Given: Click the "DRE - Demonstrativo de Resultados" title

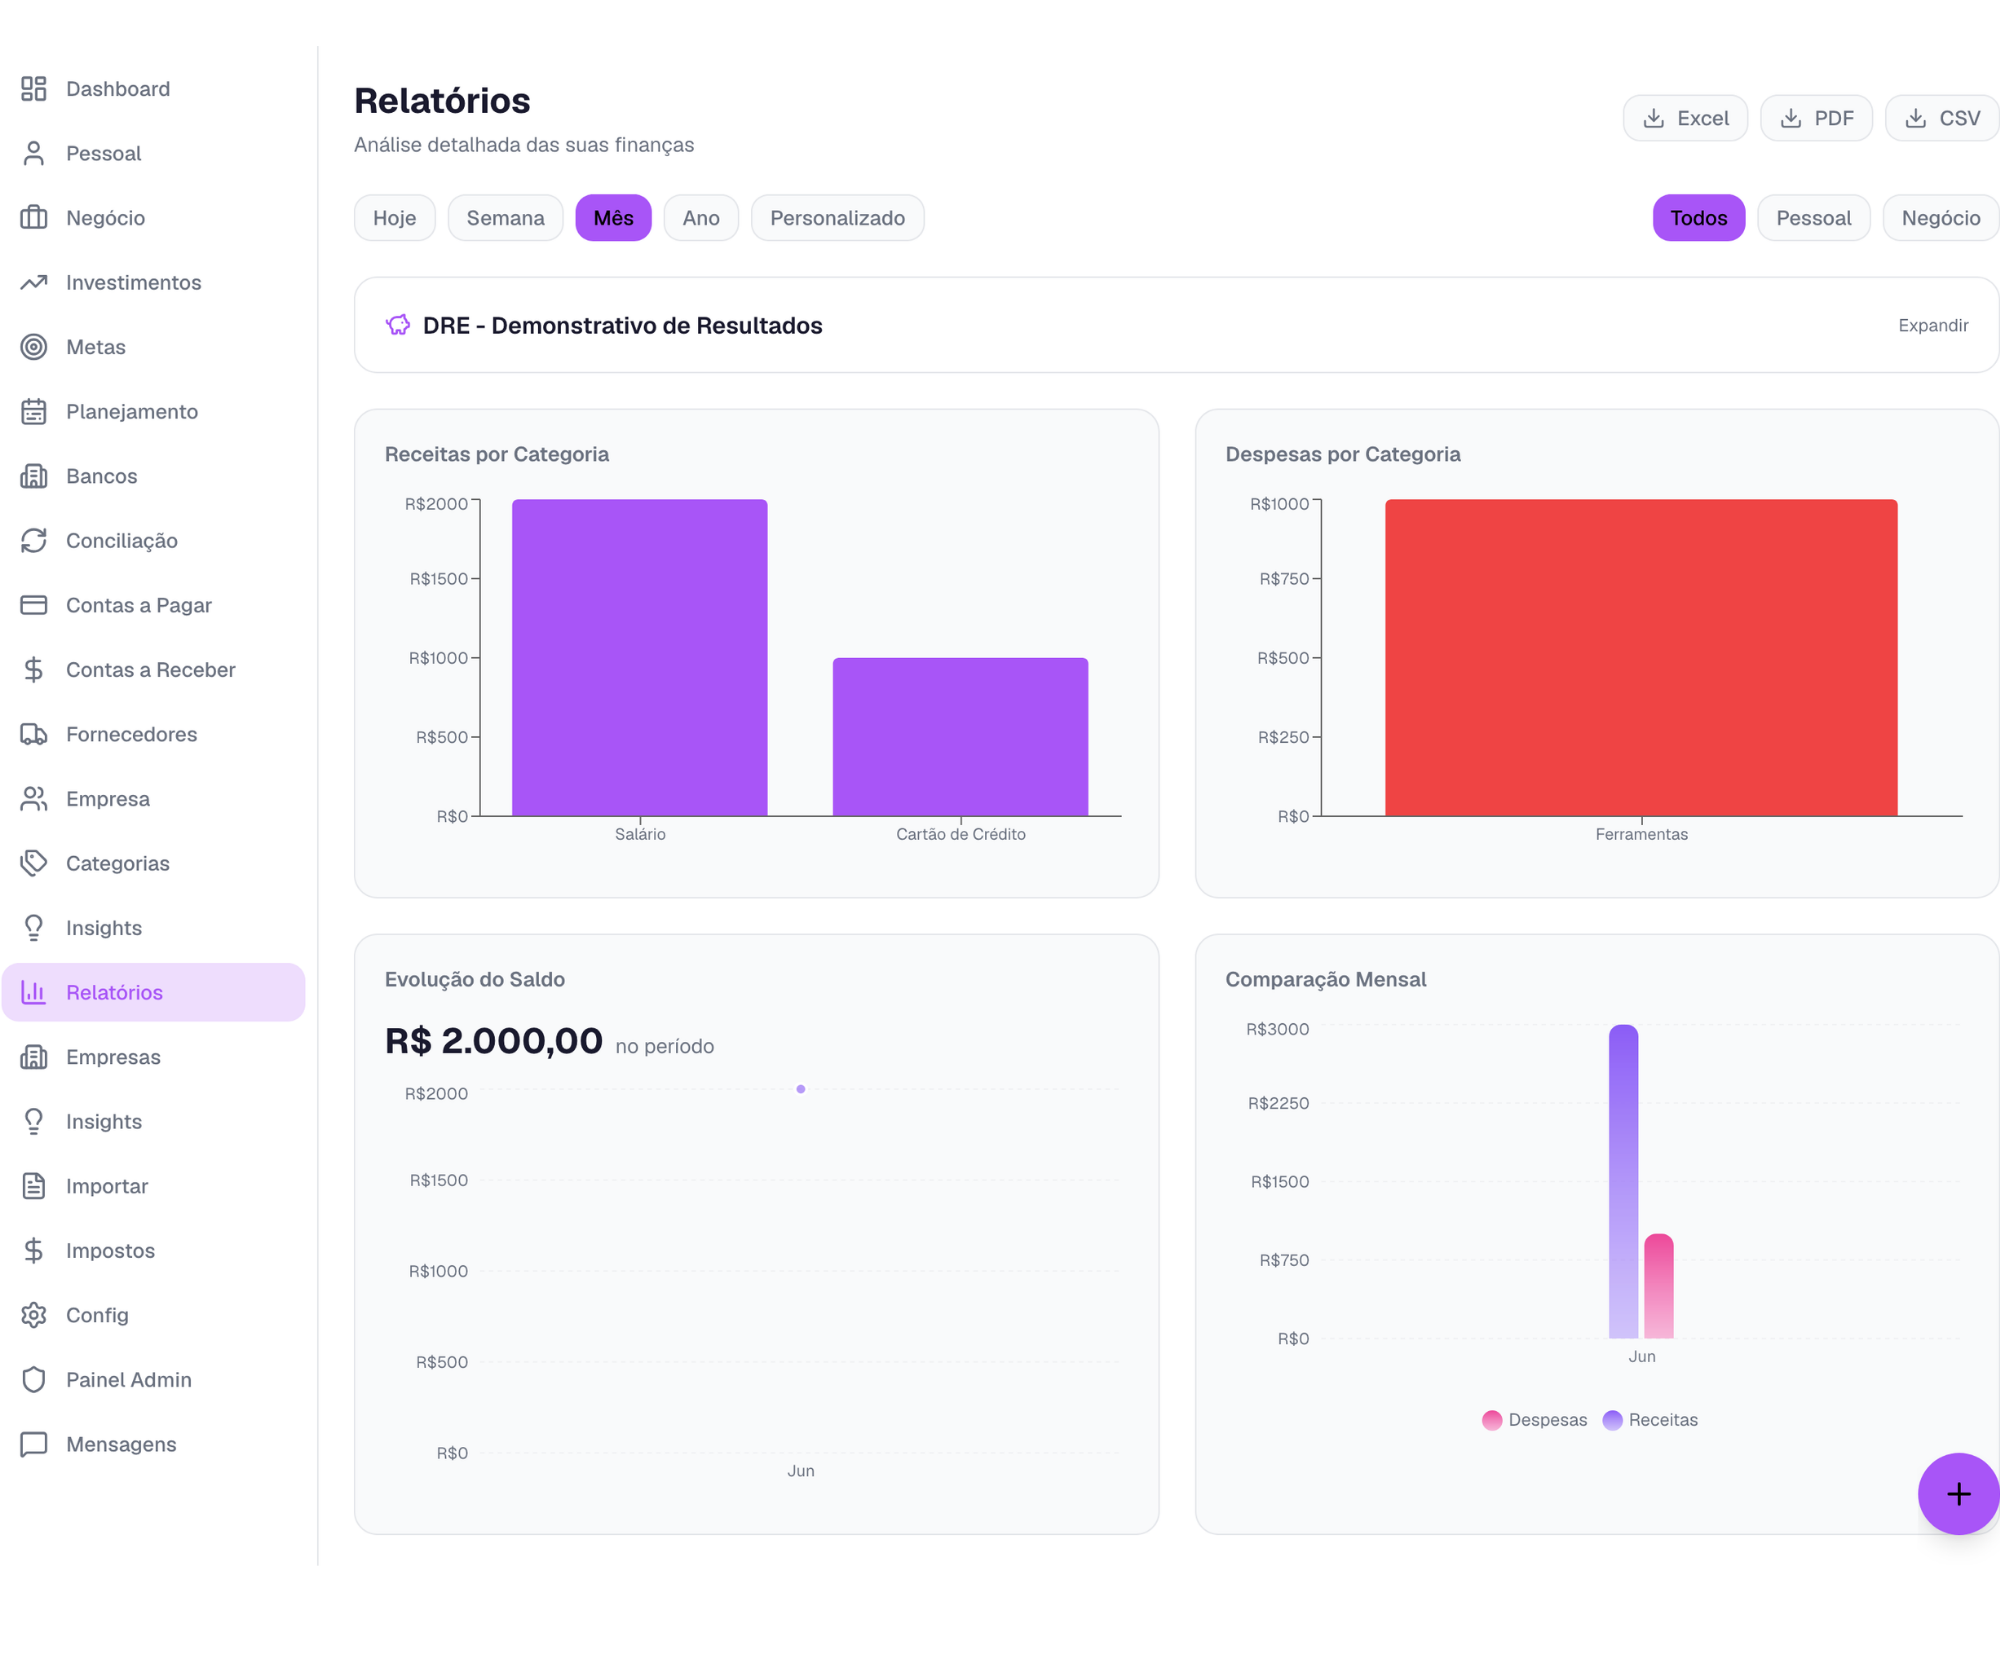Looking at the screenshot, I should [x=623, y=325].
